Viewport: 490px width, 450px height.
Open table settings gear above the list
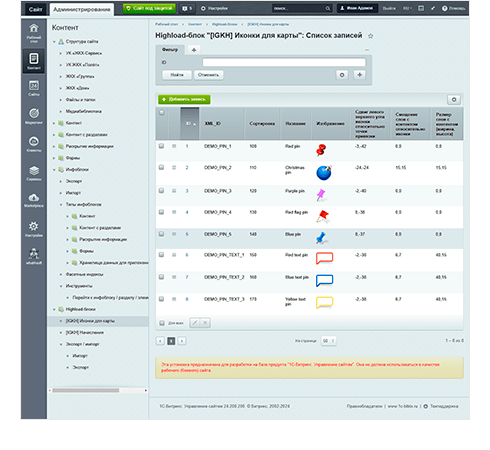tap(454, 99)
